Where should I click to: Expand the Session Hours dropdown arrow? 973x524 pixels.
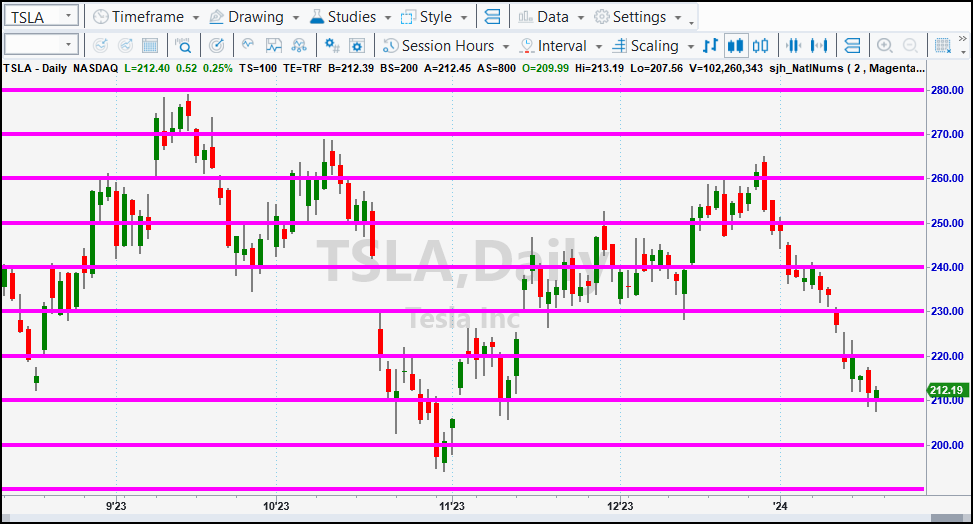506,47
